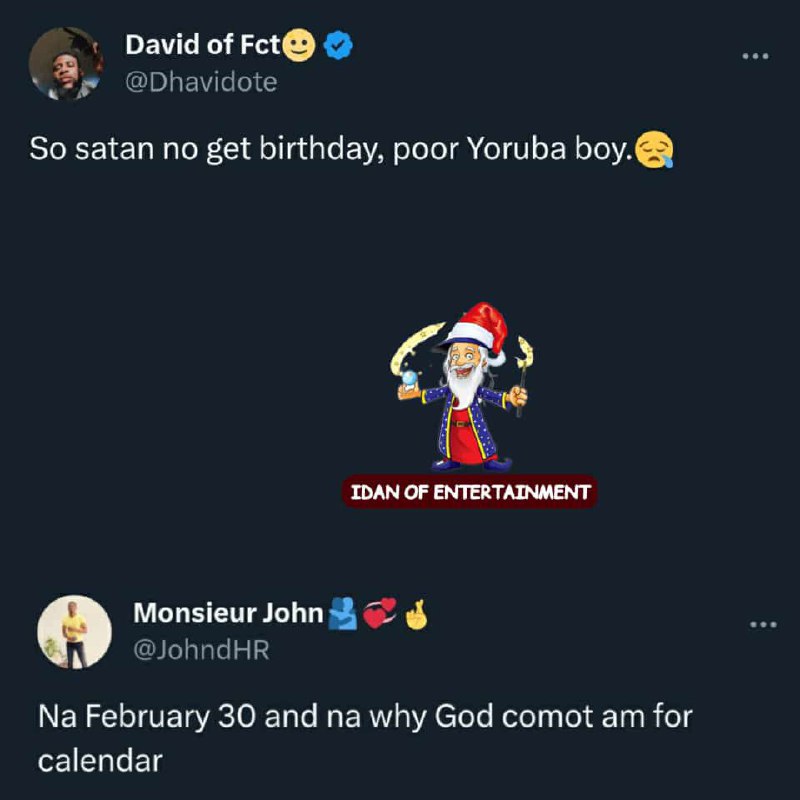Select the David of Fct display name
The height and width of the screenshot is (800, 800).
click(203, 45)
